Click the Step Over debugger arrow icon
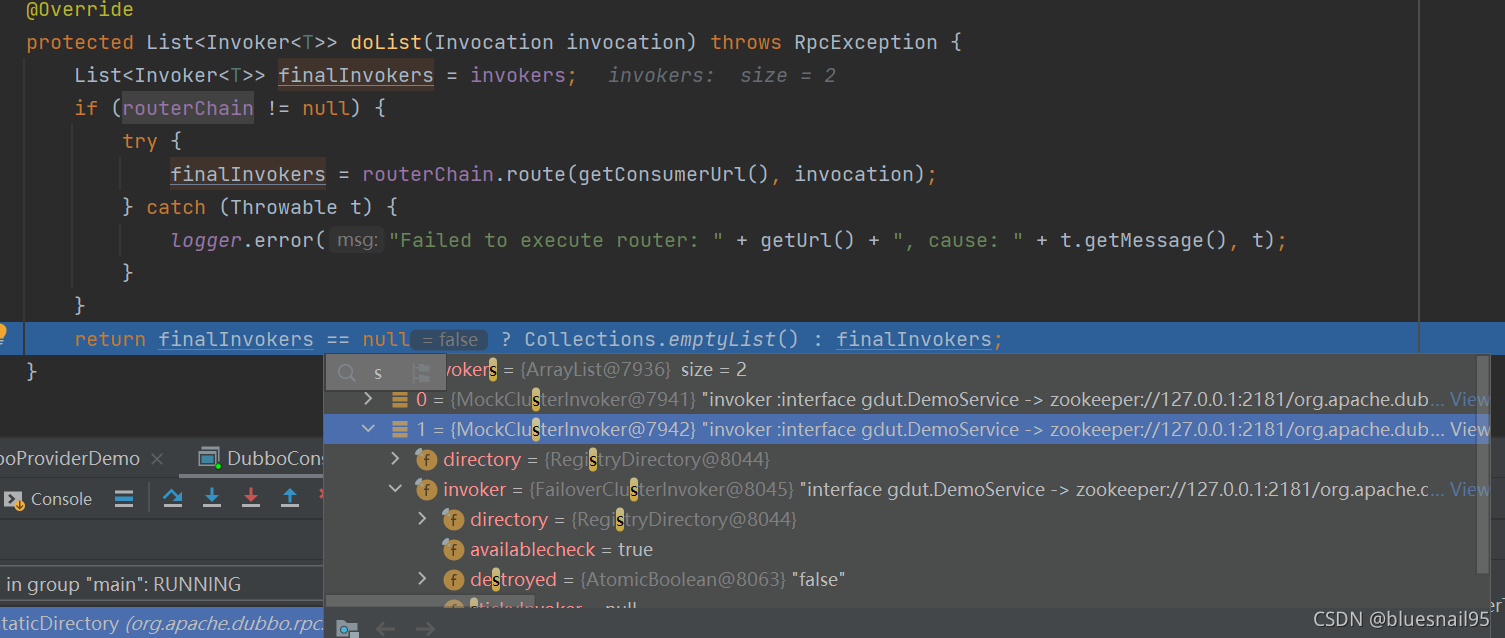This screenshot has height=638, width=1505. coord(173,497)
